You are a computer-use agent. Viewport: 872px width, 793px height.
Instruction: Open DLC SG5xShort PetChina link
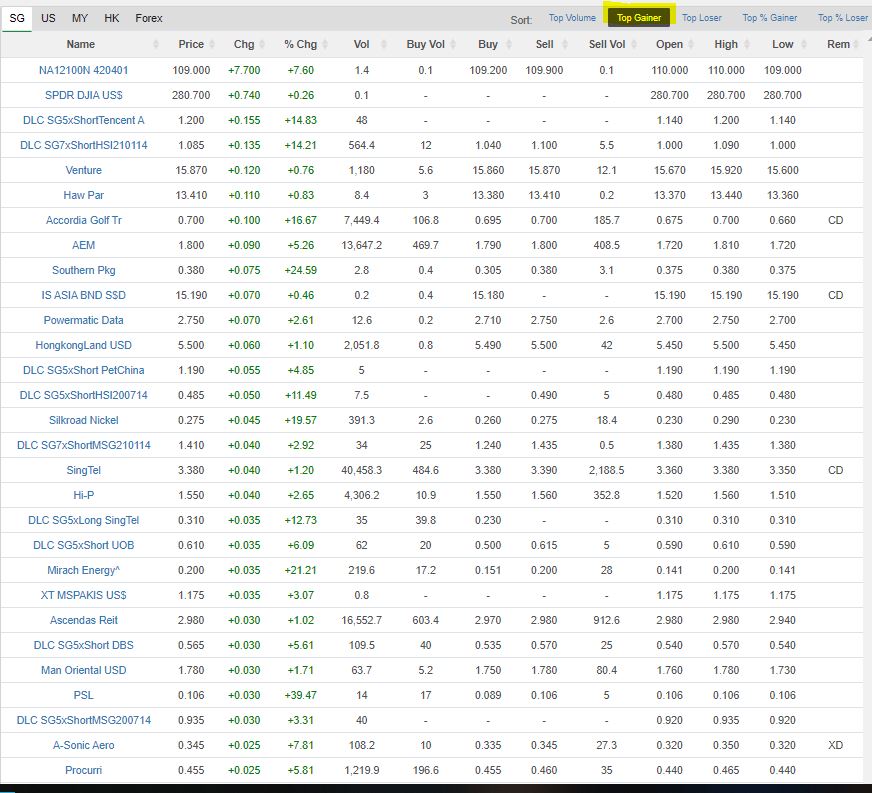[83, 371]
